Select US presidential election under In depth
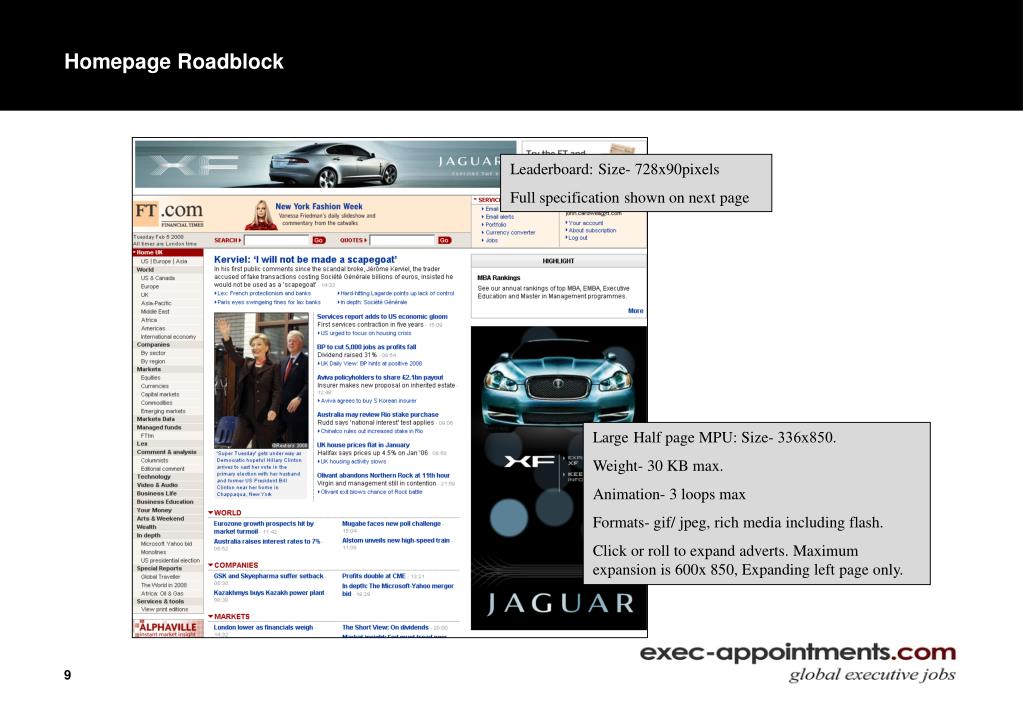Image resolution: width=1023 pixels, height=708 pixels. (x=170, y=561)
